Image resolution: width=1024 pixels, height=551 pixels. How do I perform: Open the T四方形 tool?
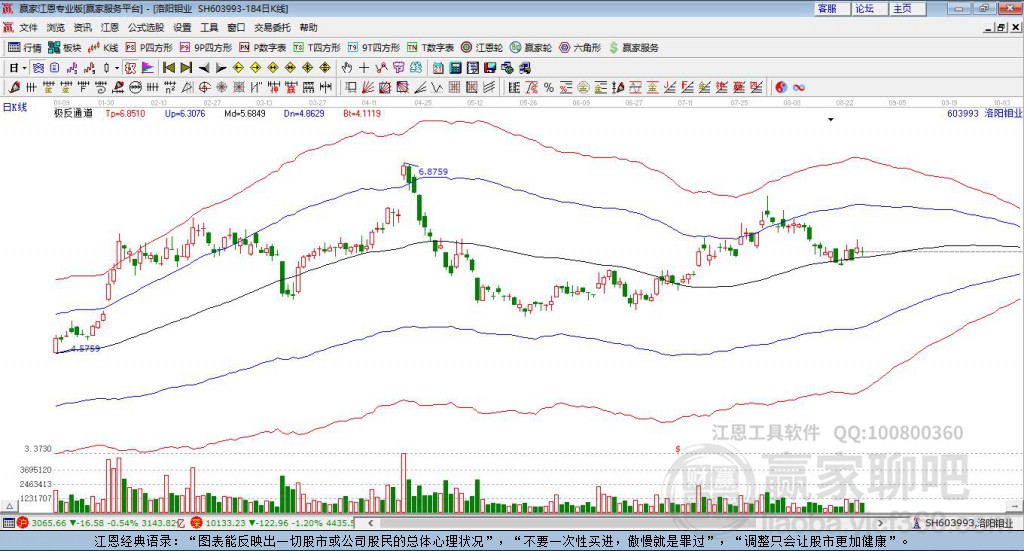[x=317, y=48]
